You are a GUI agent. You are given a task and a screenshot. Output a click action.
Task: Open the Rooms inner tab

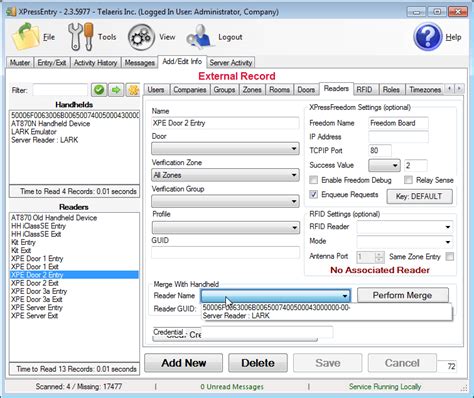tap(279, 90)
